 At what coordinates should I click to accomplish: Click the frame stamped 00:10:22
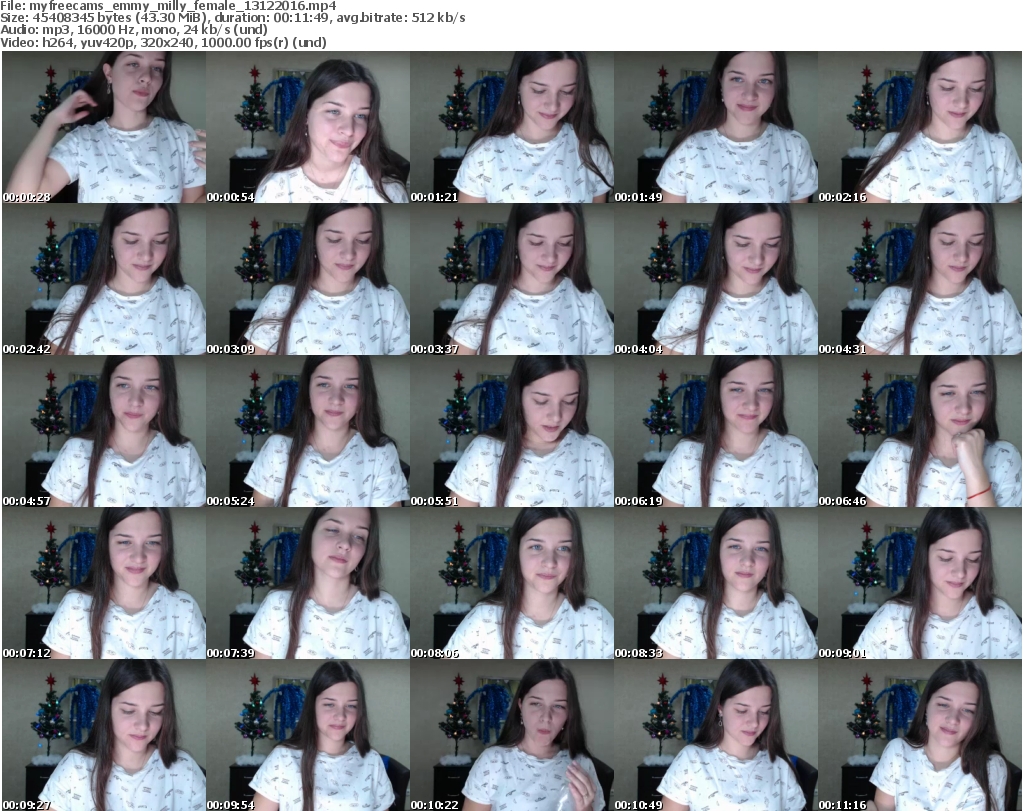(511, 735)
